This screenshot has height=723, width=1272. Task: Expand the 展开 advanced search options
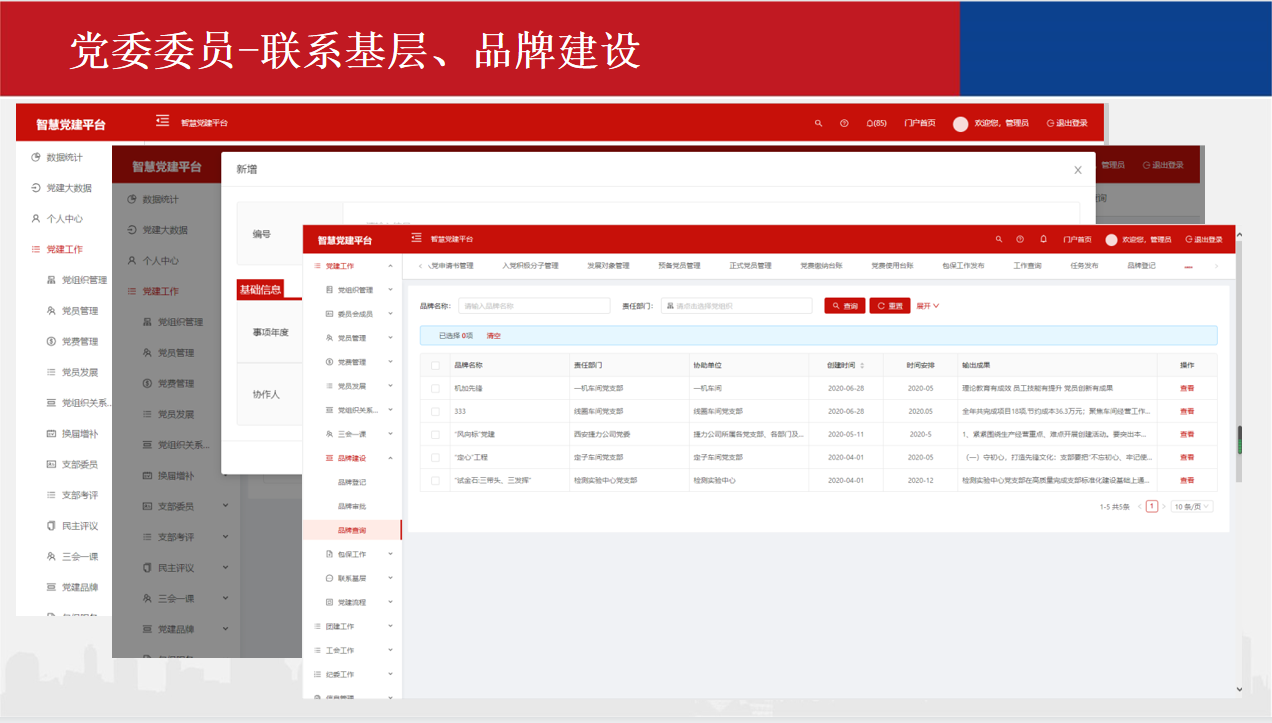coord(928,306)
